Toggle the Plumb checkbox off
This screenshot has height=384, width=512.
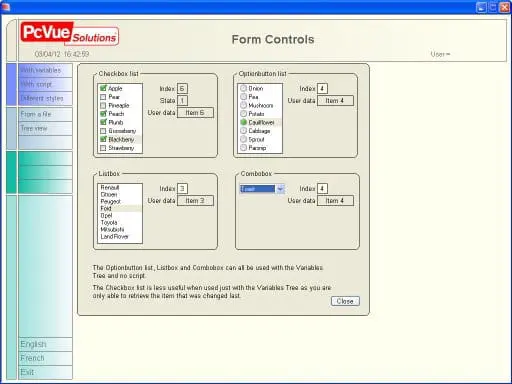(x=103, y=122)
